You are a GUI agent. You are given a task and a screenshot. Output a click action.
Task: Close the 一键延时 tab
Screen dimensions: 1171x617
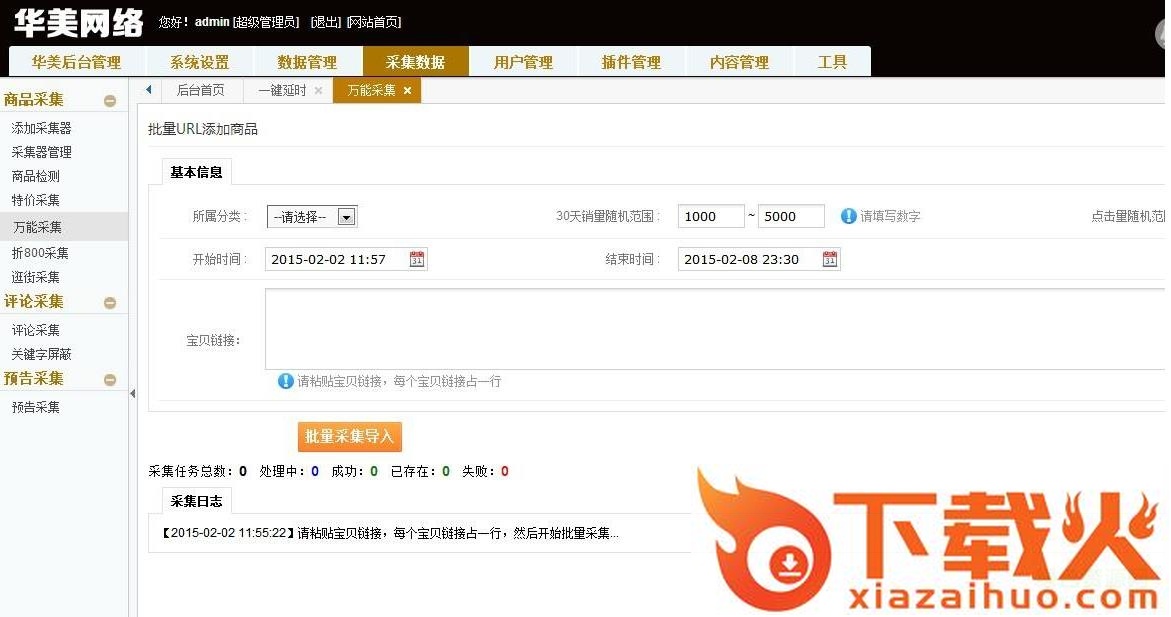pyautogui.click(x=318, y=91)
